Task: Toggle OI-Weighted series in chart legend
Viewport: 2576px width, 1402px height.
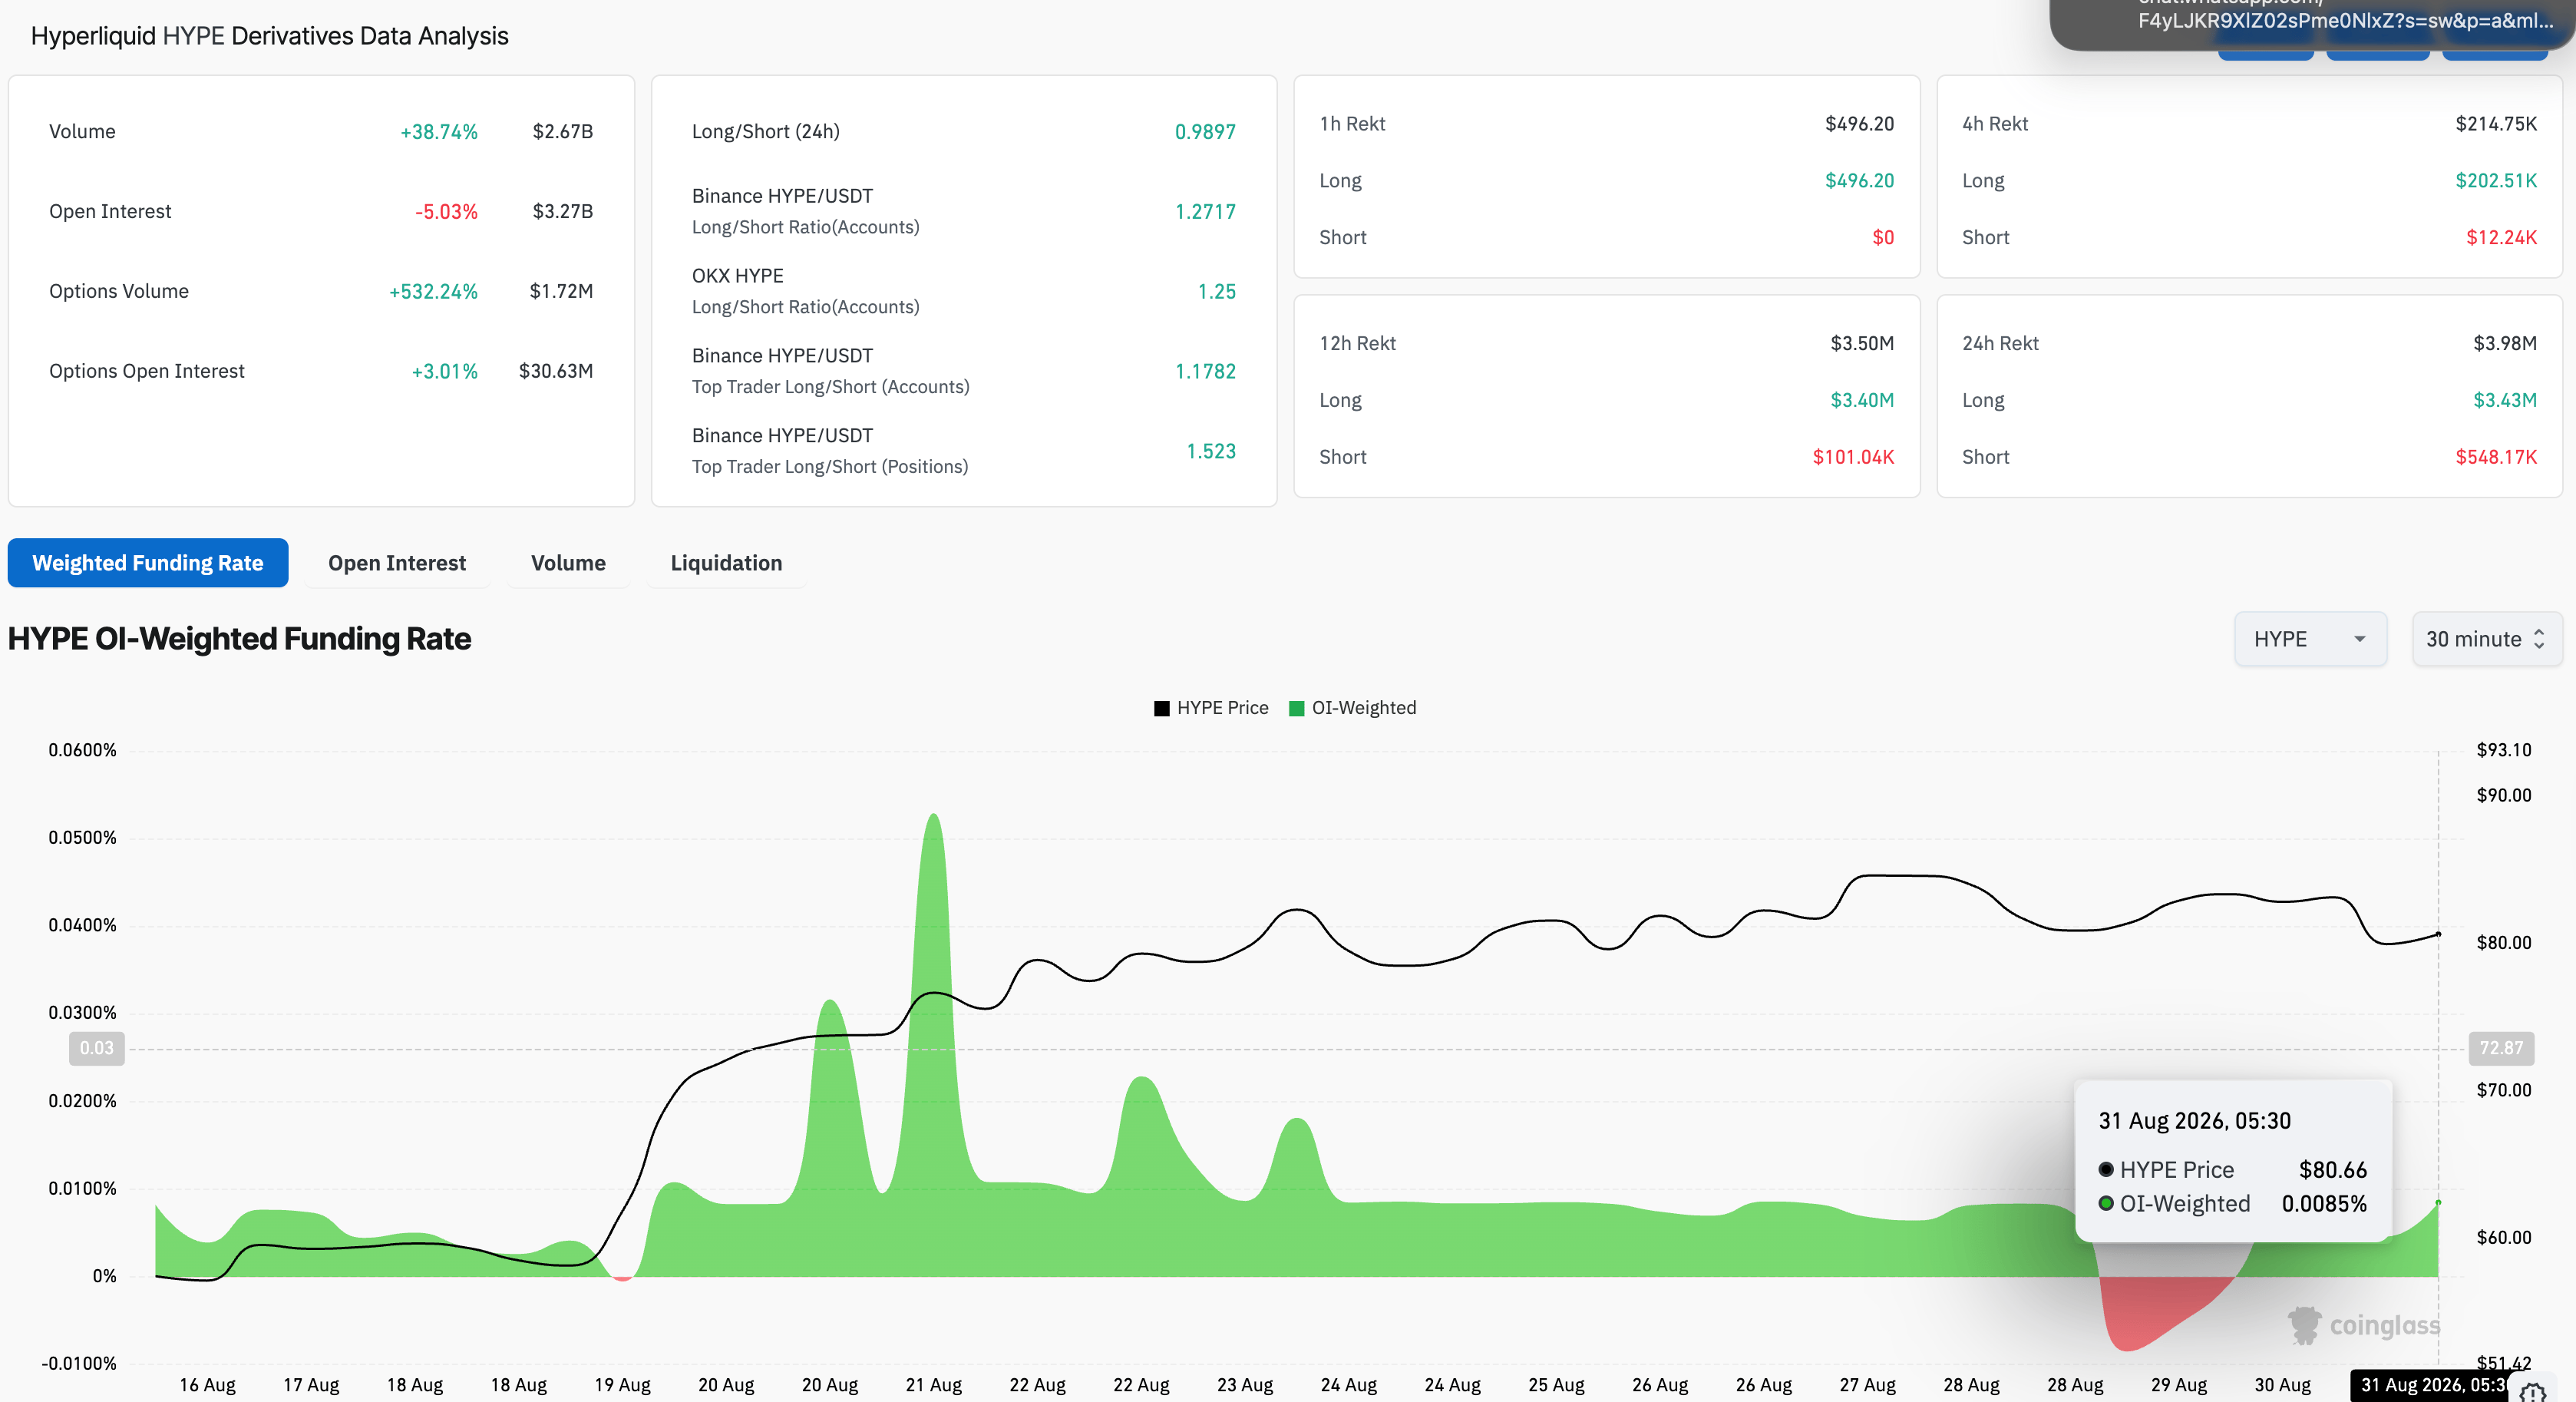Action: click(x=1353, y=708)
